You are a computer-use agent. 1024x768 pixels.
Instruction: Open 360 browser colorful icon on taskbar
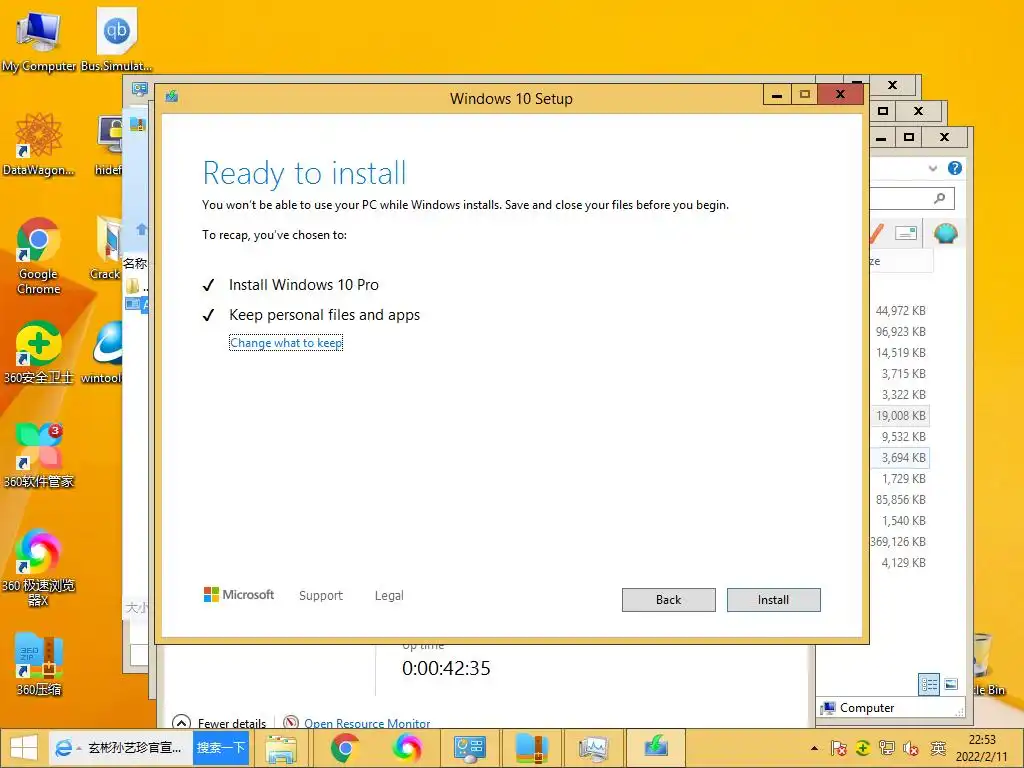pyautogui.click(x=406, y=748)
